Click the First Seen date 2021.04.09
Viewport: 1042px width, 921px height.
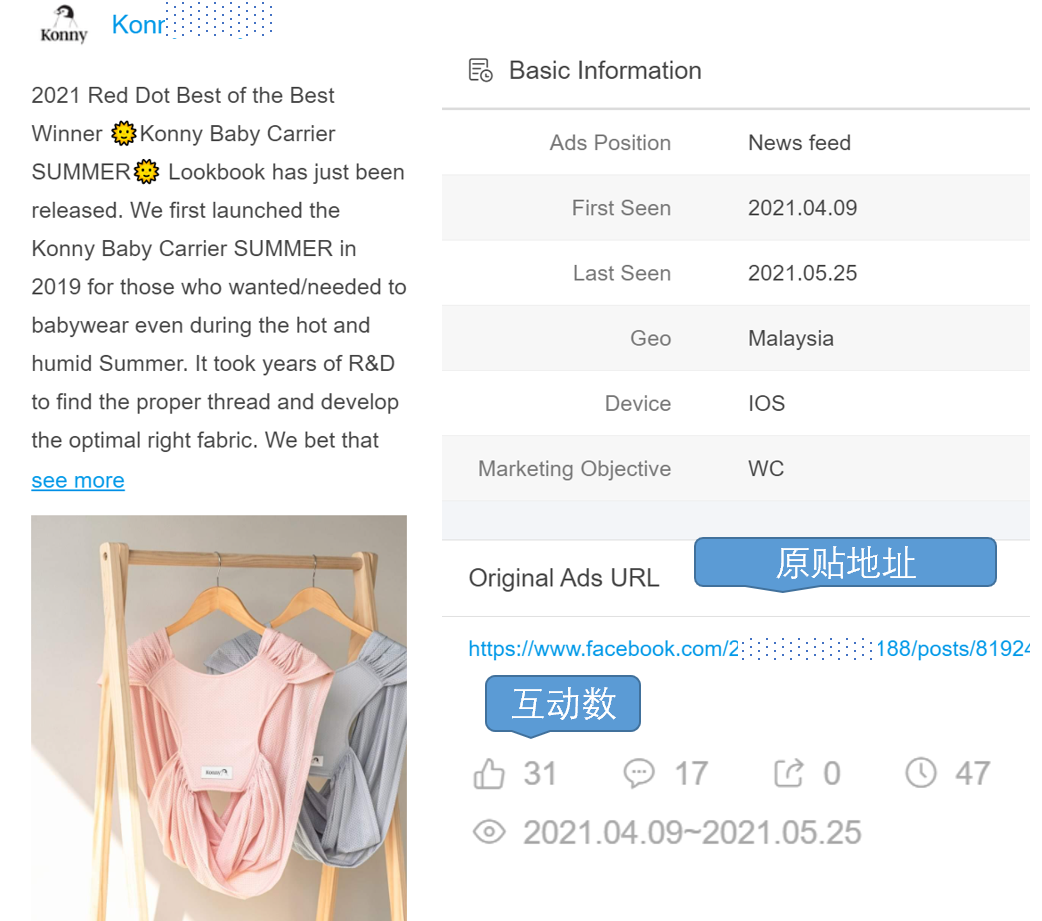pos(802,208)
